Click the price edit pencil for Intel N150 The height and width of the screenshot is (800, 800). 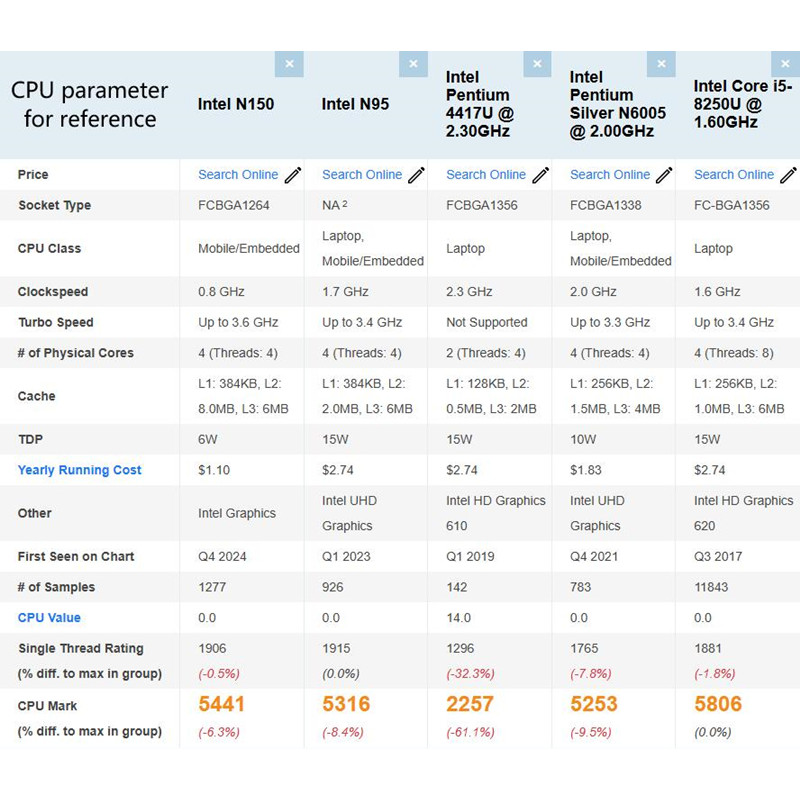coord(293,175)
